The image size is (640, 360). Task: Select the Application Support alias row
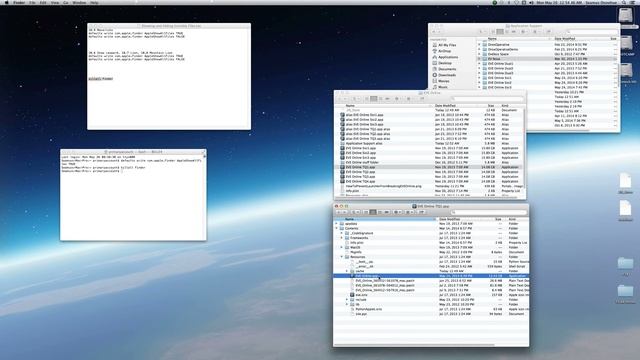[429, 143]
